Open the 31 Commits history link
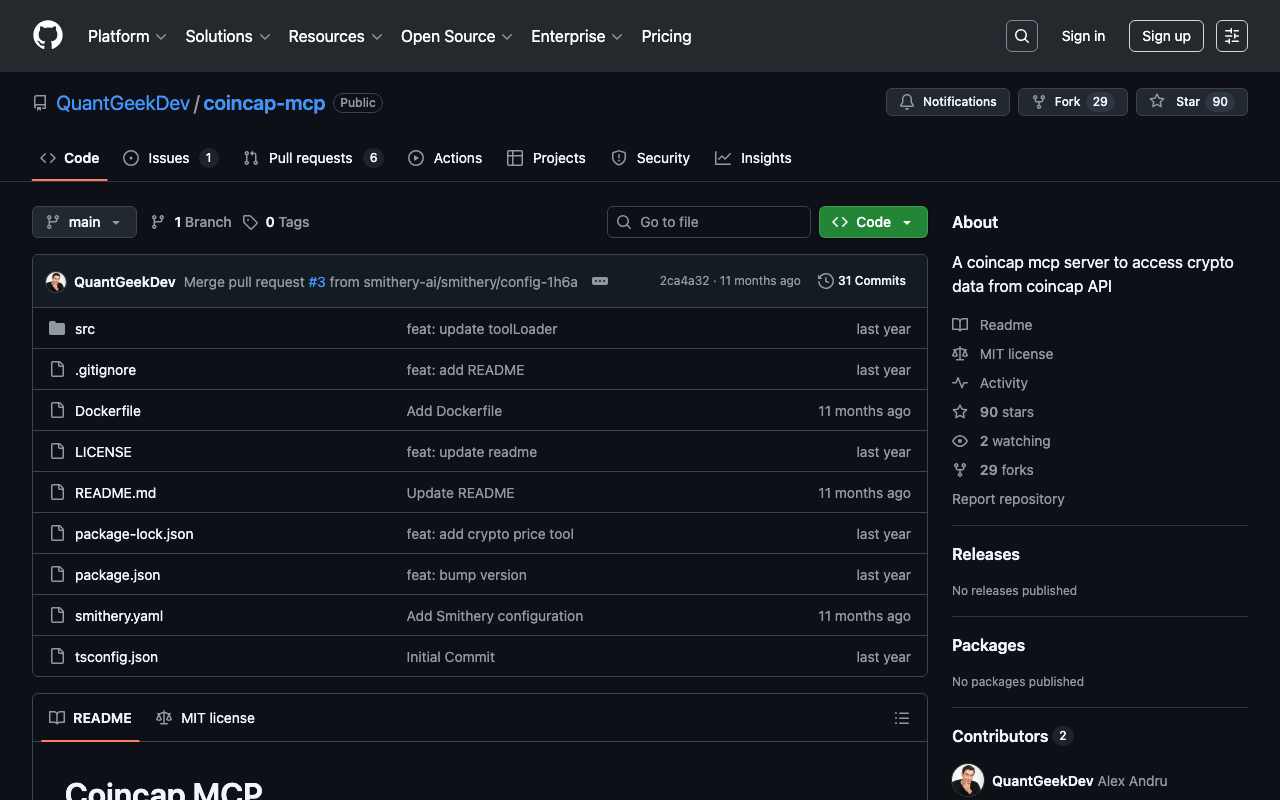 (862, 281)
